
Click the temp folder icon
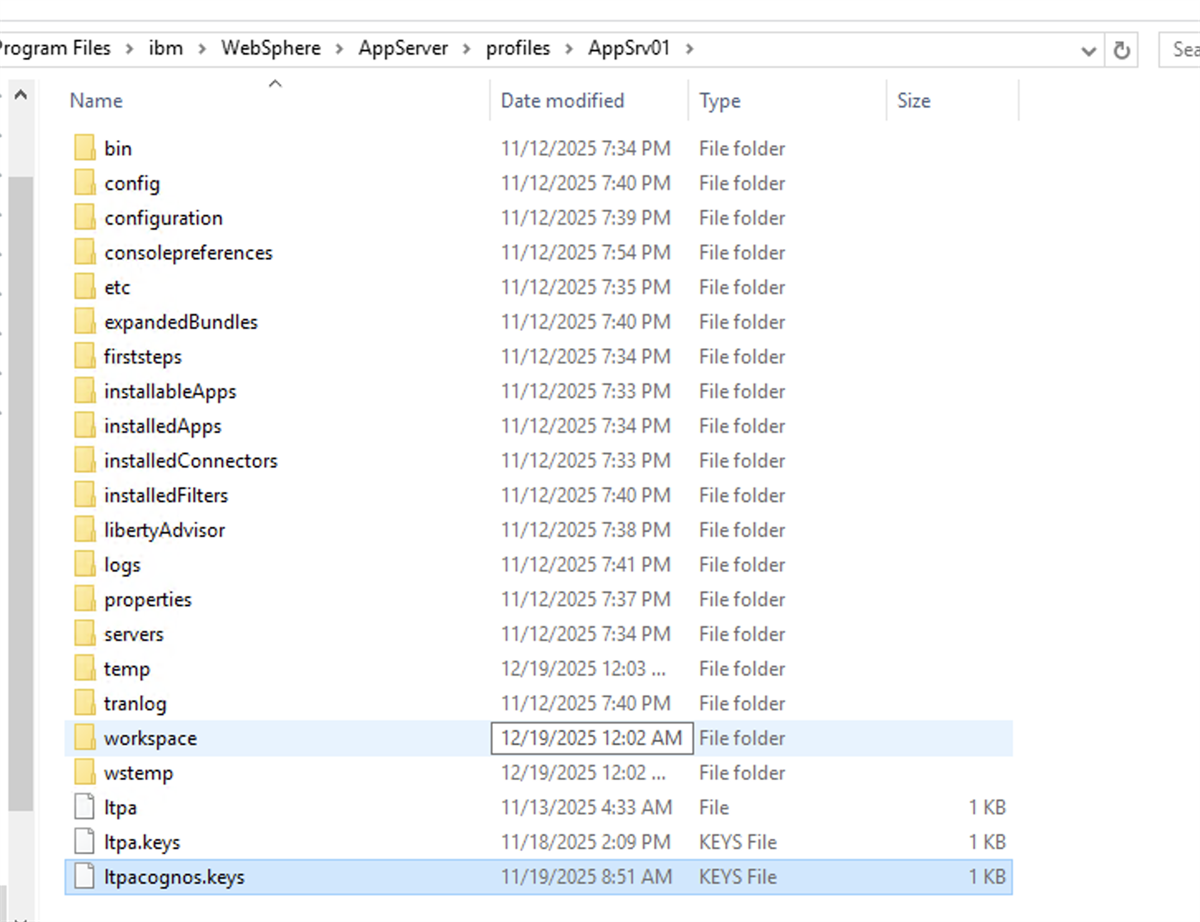click(x=85, y=669)
